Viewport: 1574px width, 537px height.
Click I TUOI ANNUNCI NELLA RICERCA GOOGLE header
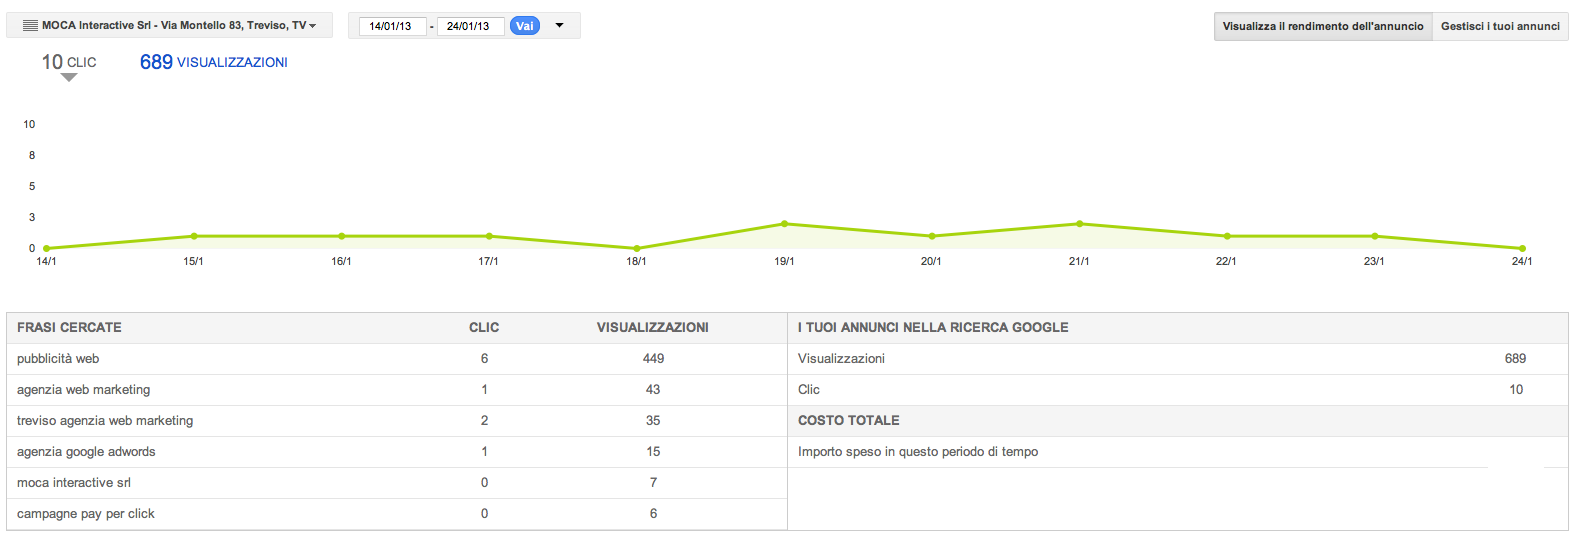(933, 327)
